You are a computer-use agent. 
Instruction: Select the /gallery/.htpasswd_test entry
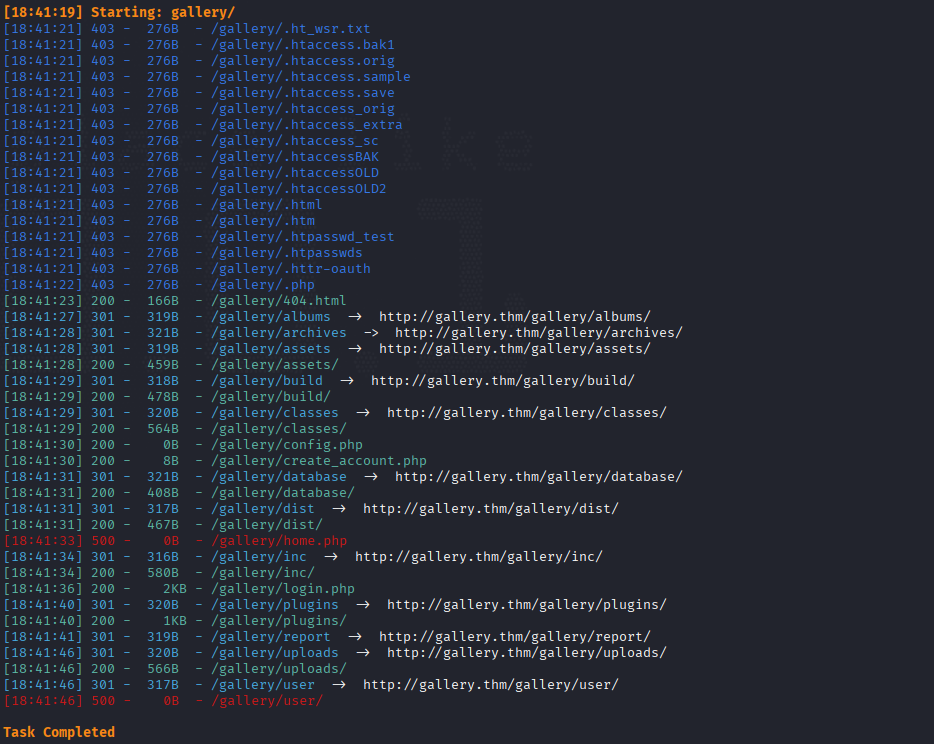pyautogui.click(x=303, y=237)
